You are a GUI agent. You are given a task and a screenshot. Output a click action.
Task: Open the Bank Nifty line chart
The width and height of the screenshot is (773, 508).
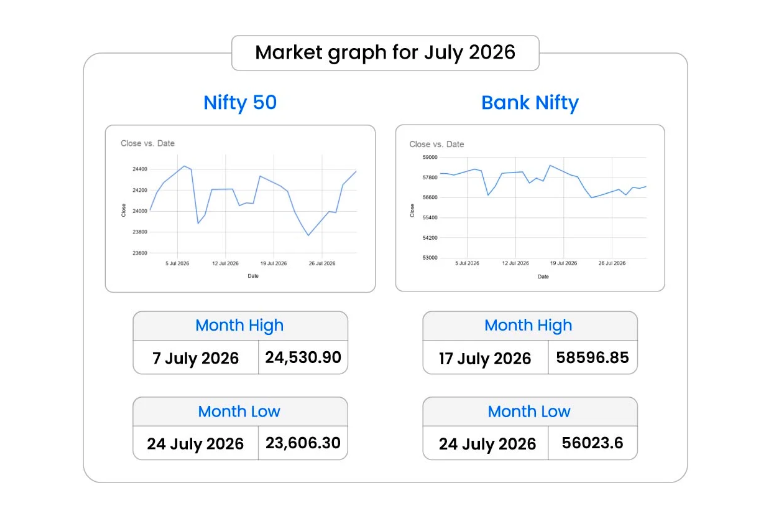(530, 208)
